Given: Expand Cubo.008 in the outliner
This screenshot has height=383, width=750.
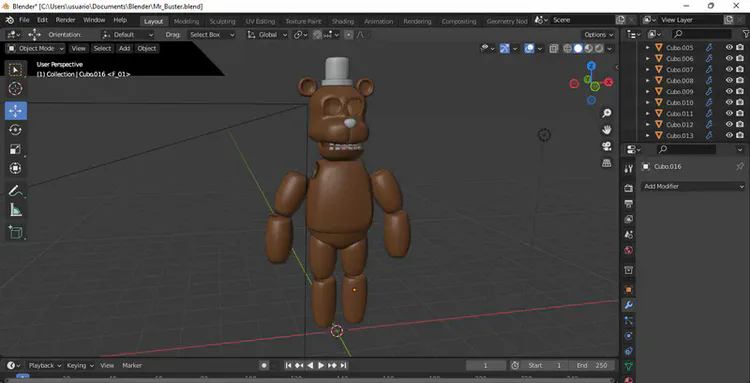Looking at the screenshot, I should coord(647,80).
